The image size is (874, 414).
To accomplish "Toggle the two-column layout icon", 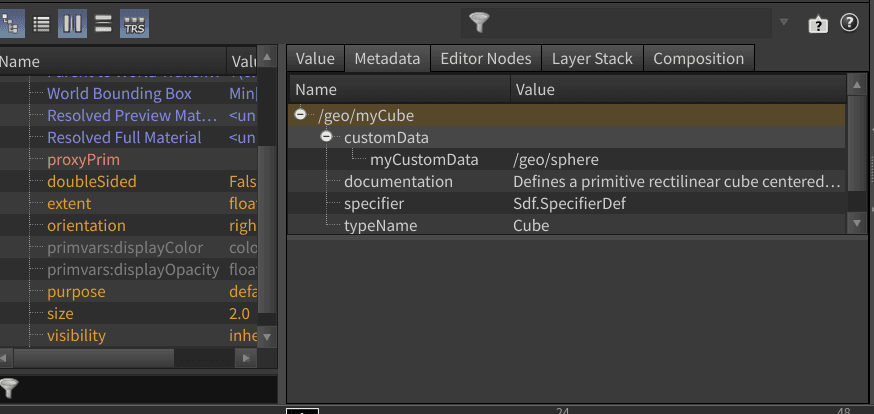I will [x=72, y=24].
